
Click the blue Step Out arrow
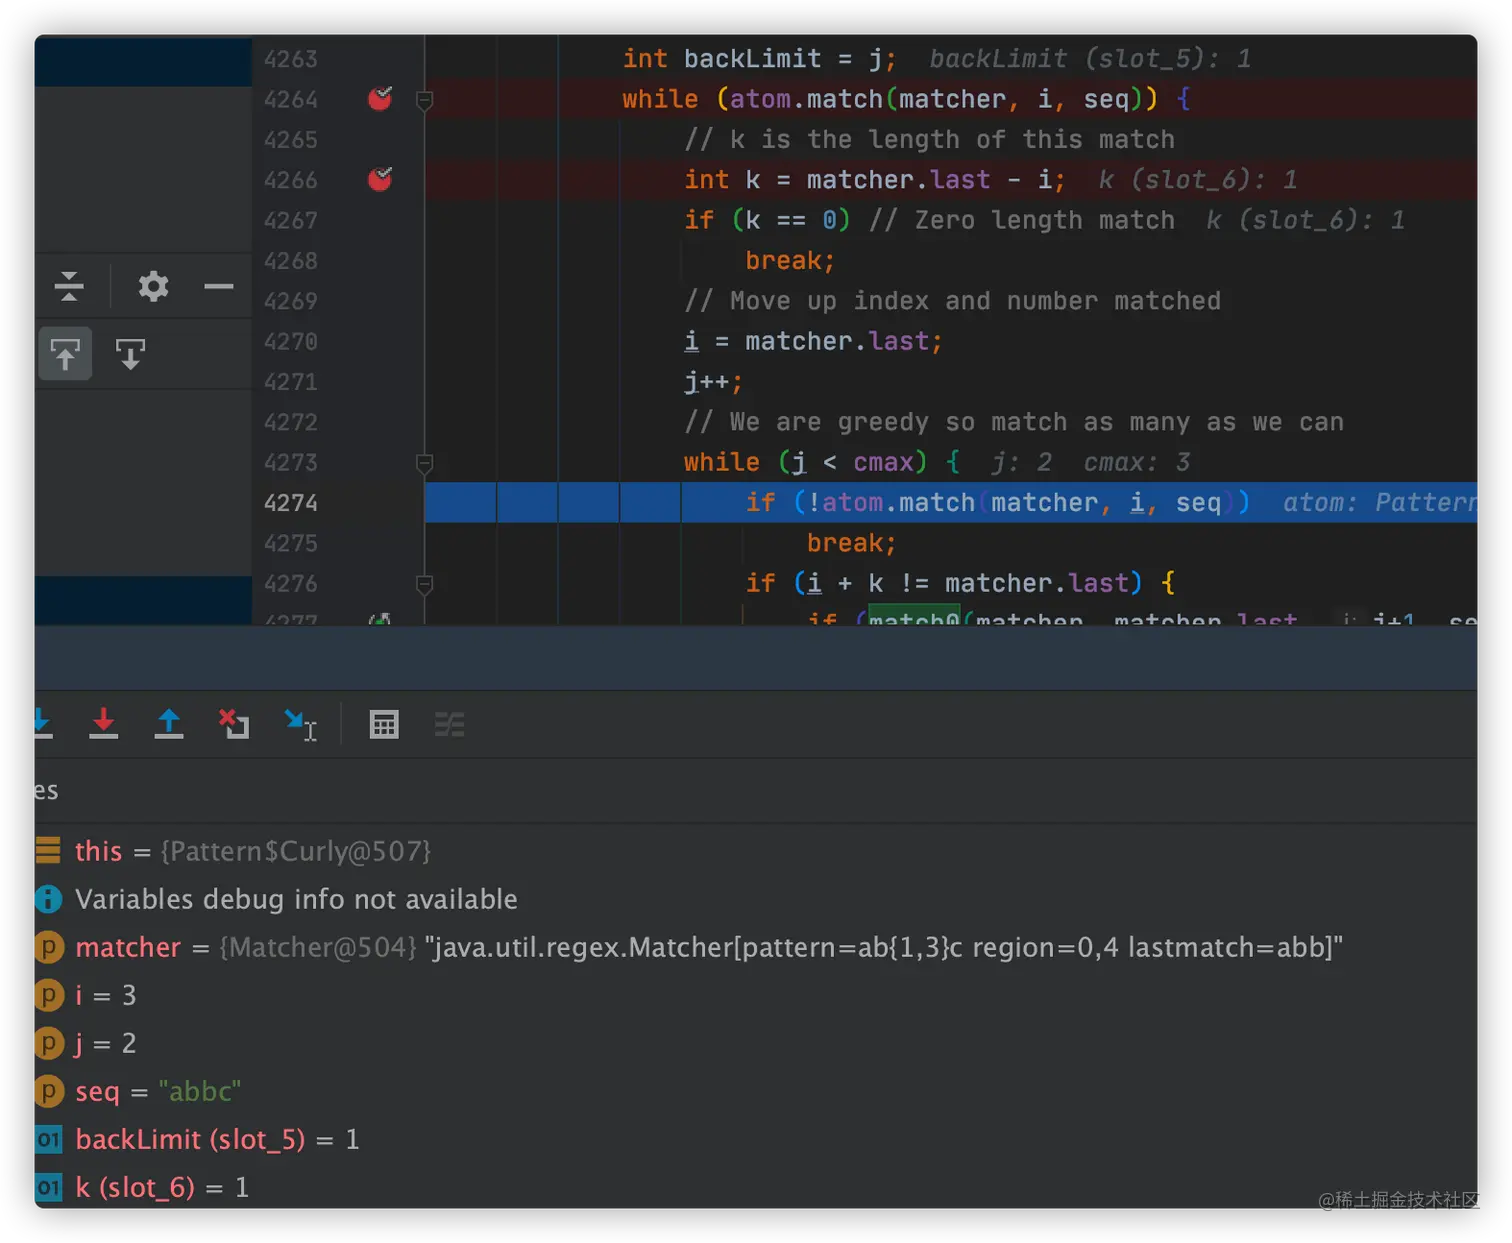click(169, 723)
